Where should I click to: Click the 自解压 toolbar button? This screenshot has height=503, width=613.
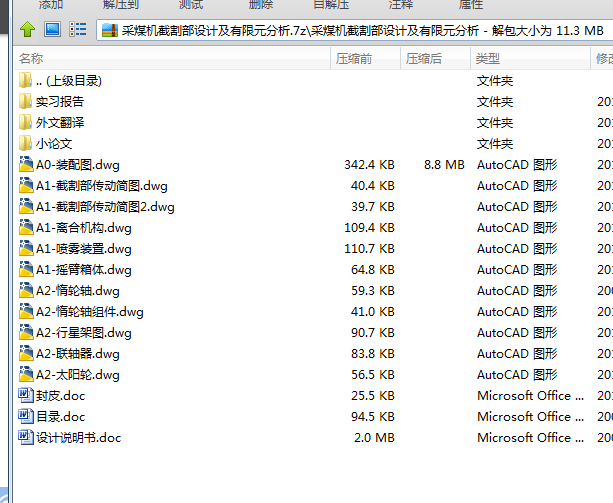click(x=331, y=4)
